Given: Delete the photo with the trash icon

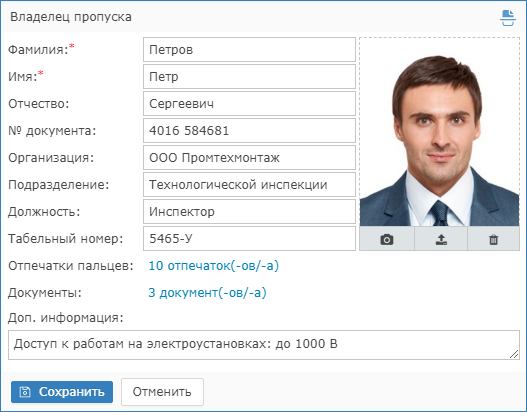Looking at the screenshot, I should click(493, 239).
